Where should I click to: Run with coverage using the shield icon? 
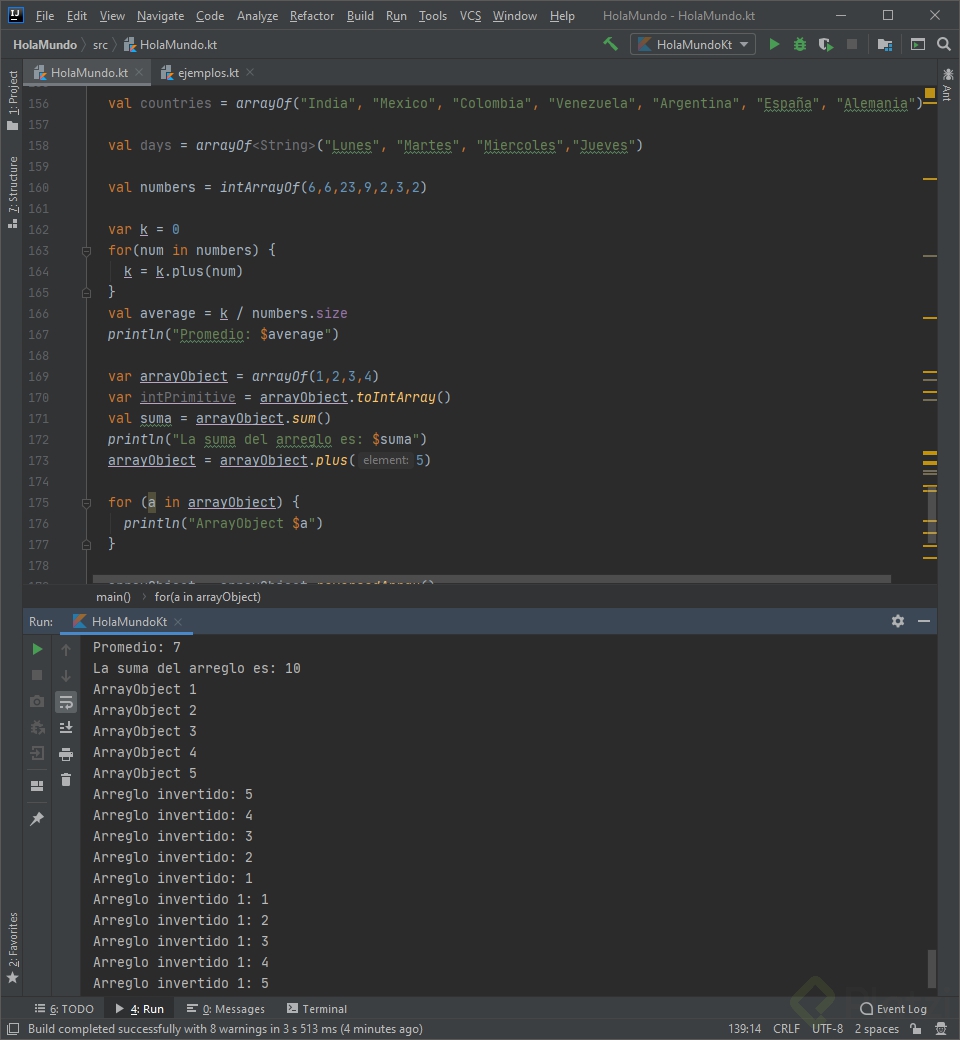click(825, 44)
